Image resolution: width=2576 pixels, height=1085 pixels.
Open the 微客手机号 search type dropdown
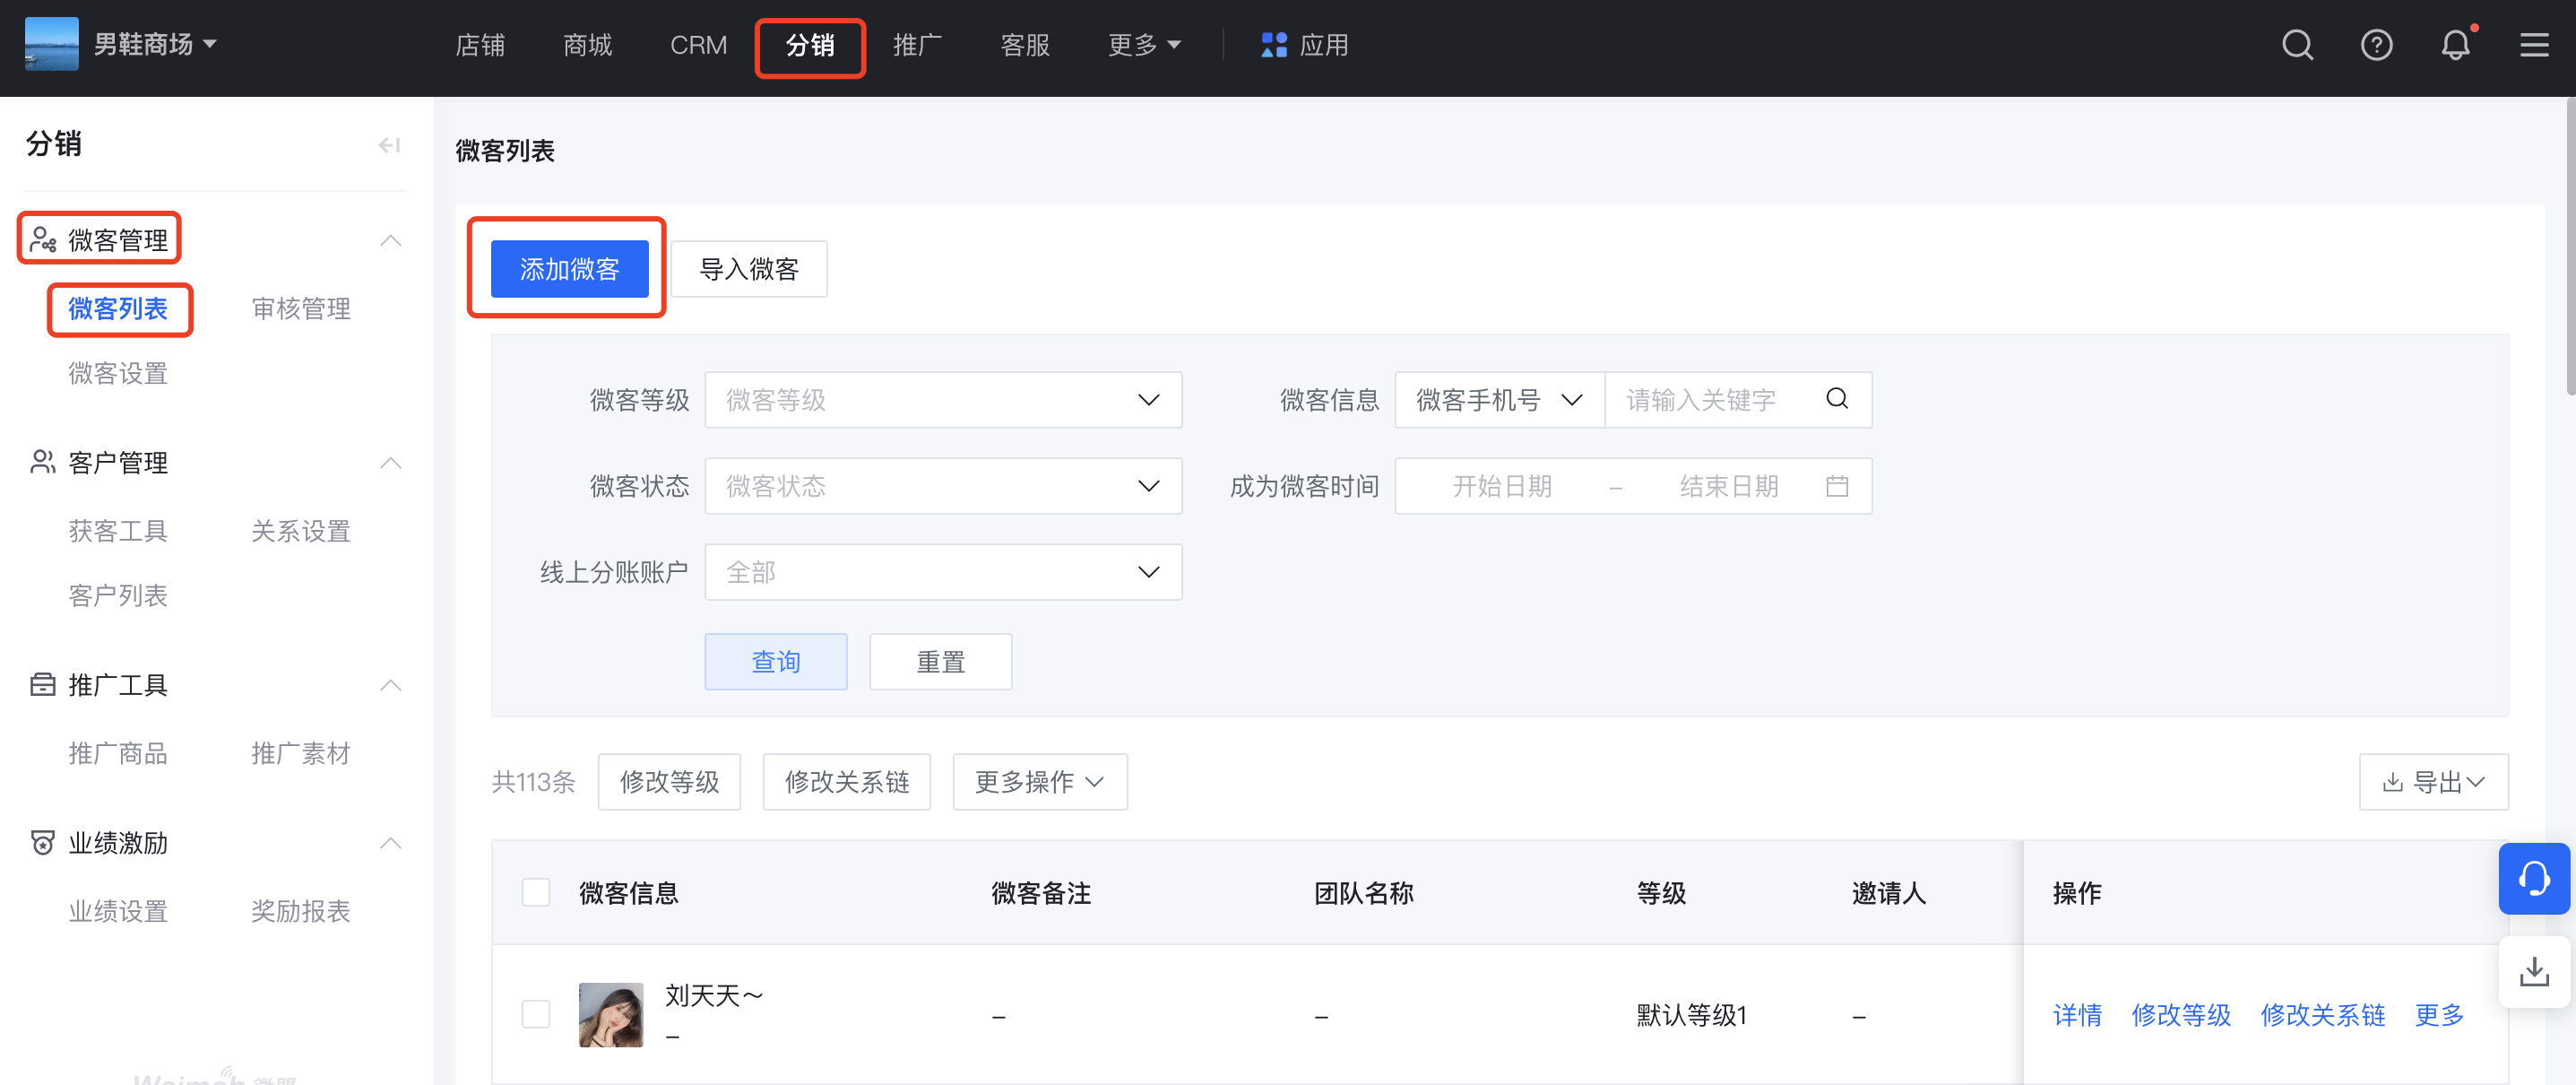tap(1499, 400)
